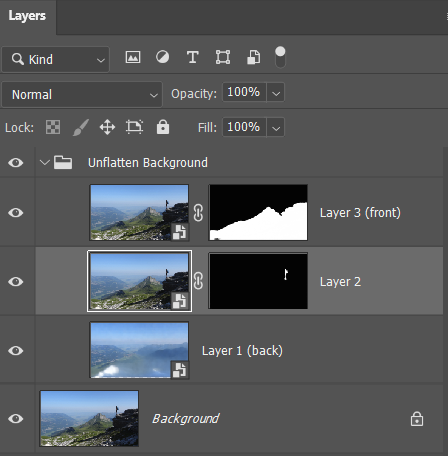Select Layer 2 image thumbnail
448x456 pixels.
(x=139, y=281)
